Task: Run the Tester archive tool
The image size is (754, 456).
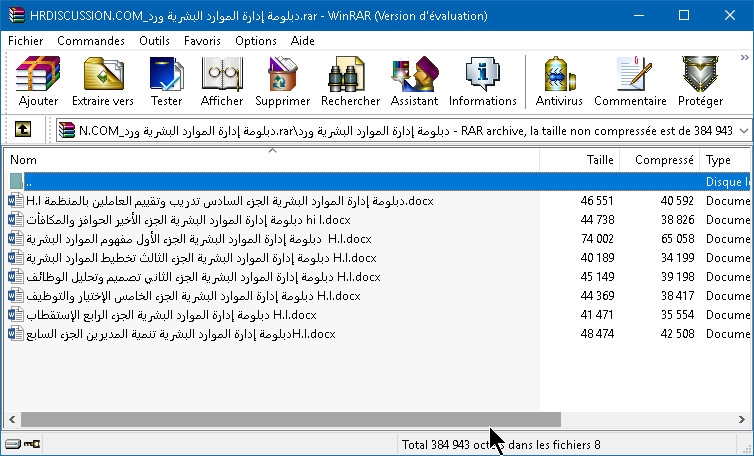Action: pos(166,81)
